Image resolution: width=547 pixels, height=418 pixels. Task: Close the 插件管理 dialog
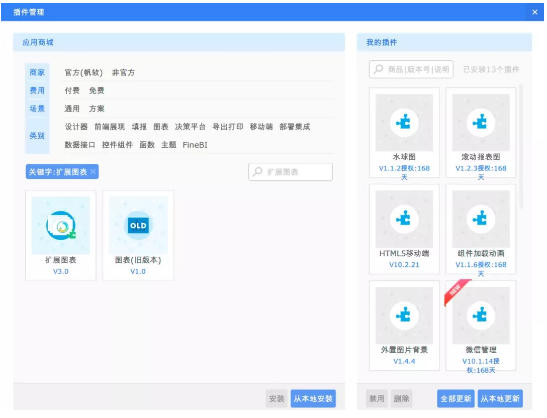pyautogui.click(x=535, y=12)
